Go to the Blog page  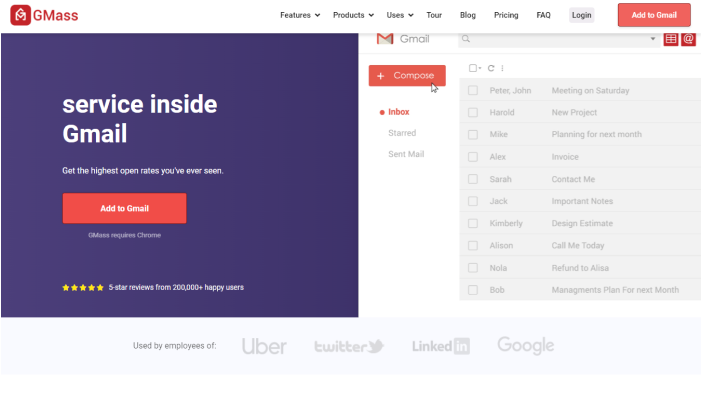pyautogui.click(x=468, y=15)
